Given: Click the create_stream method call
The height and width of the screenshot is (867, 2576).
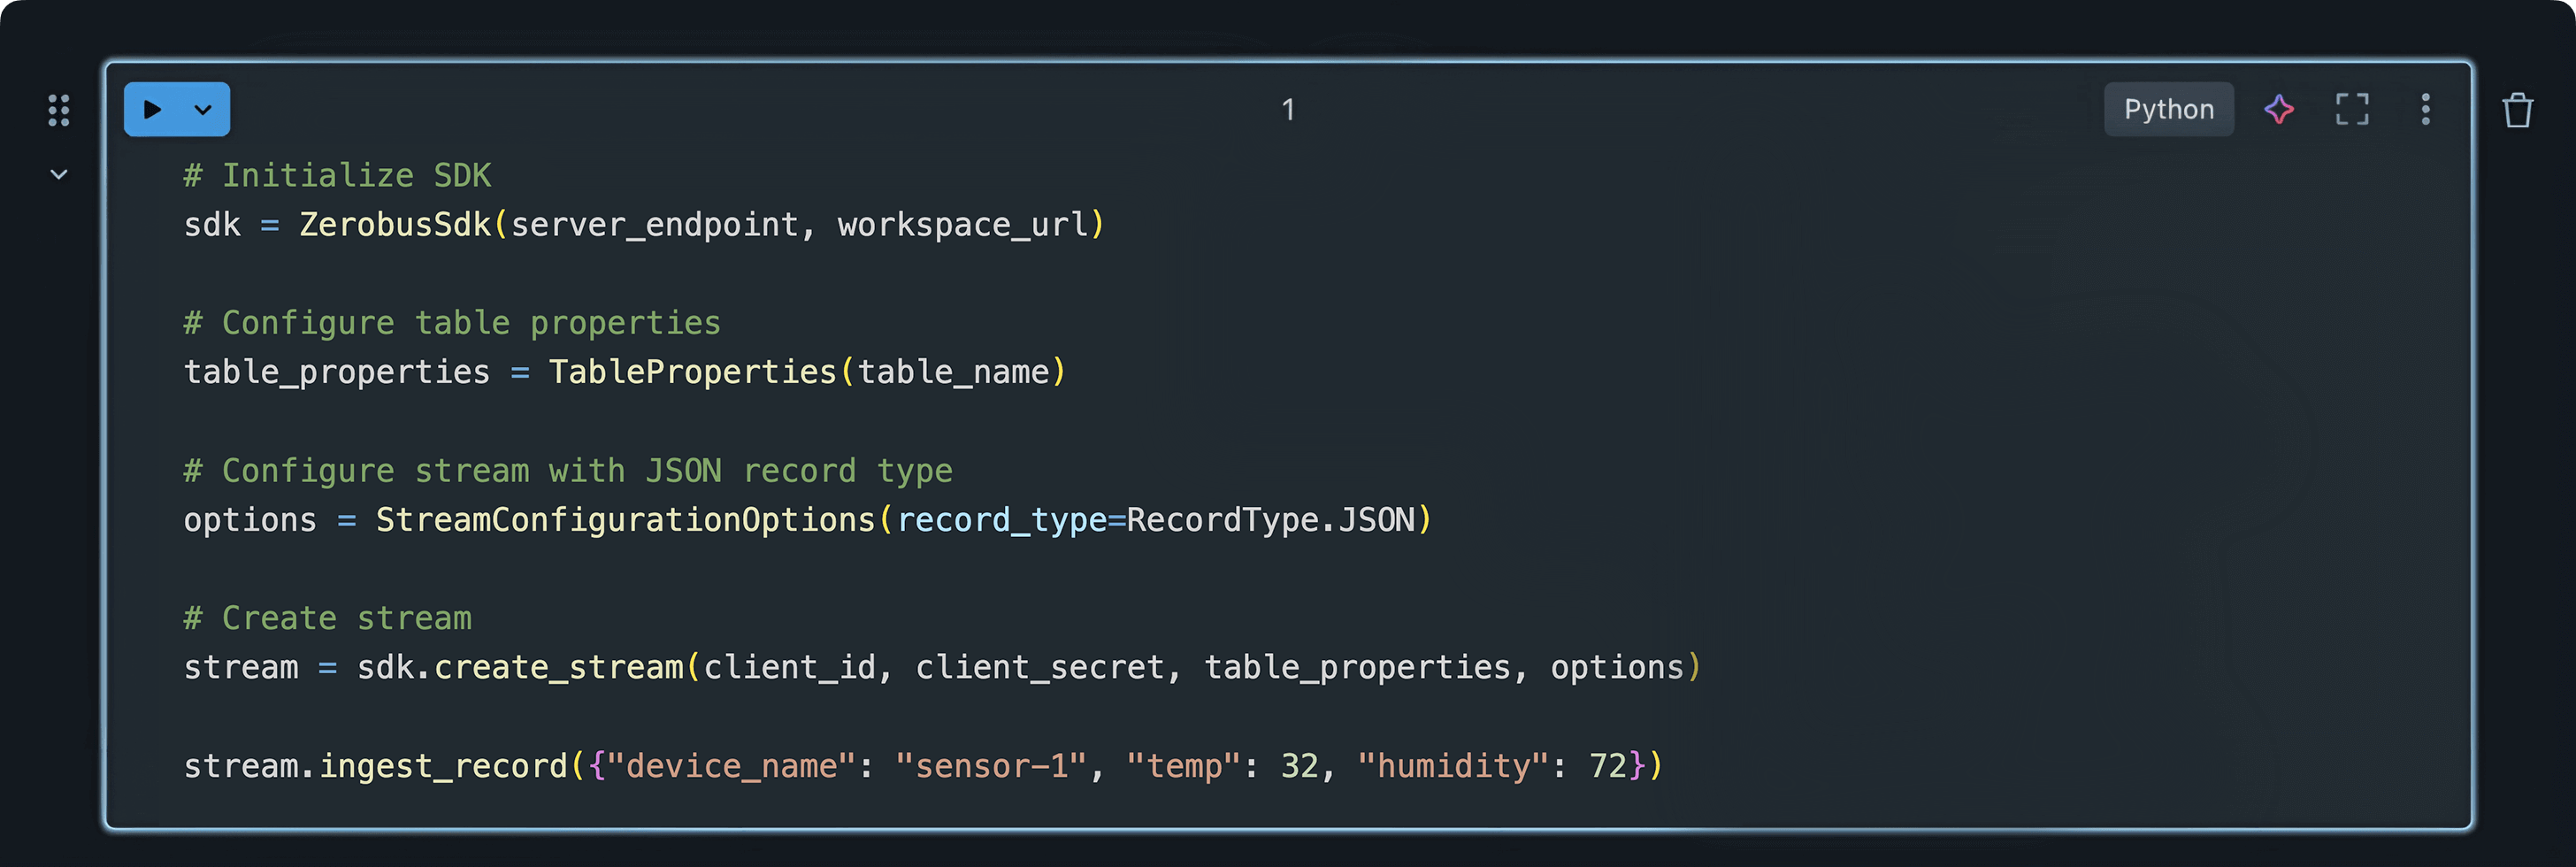Looking at the screenshot, I should [x=558, y=667].
